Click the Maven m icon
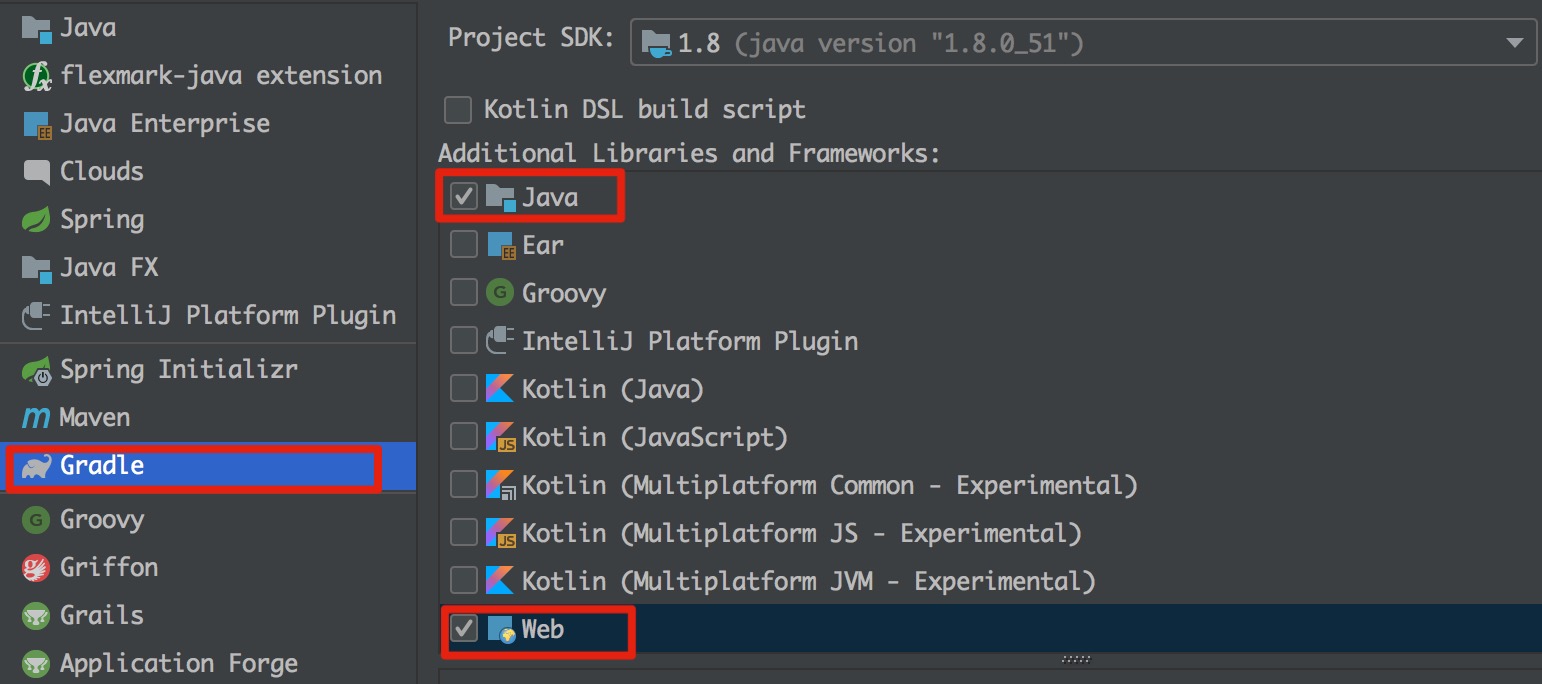Image resolution: width=1542 pixels, height=684 pixels. coord(36,418)
